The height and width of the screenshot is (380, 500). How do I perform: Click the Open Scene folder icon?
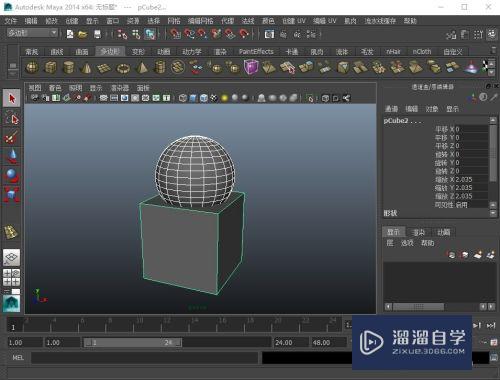click(82, 34)
